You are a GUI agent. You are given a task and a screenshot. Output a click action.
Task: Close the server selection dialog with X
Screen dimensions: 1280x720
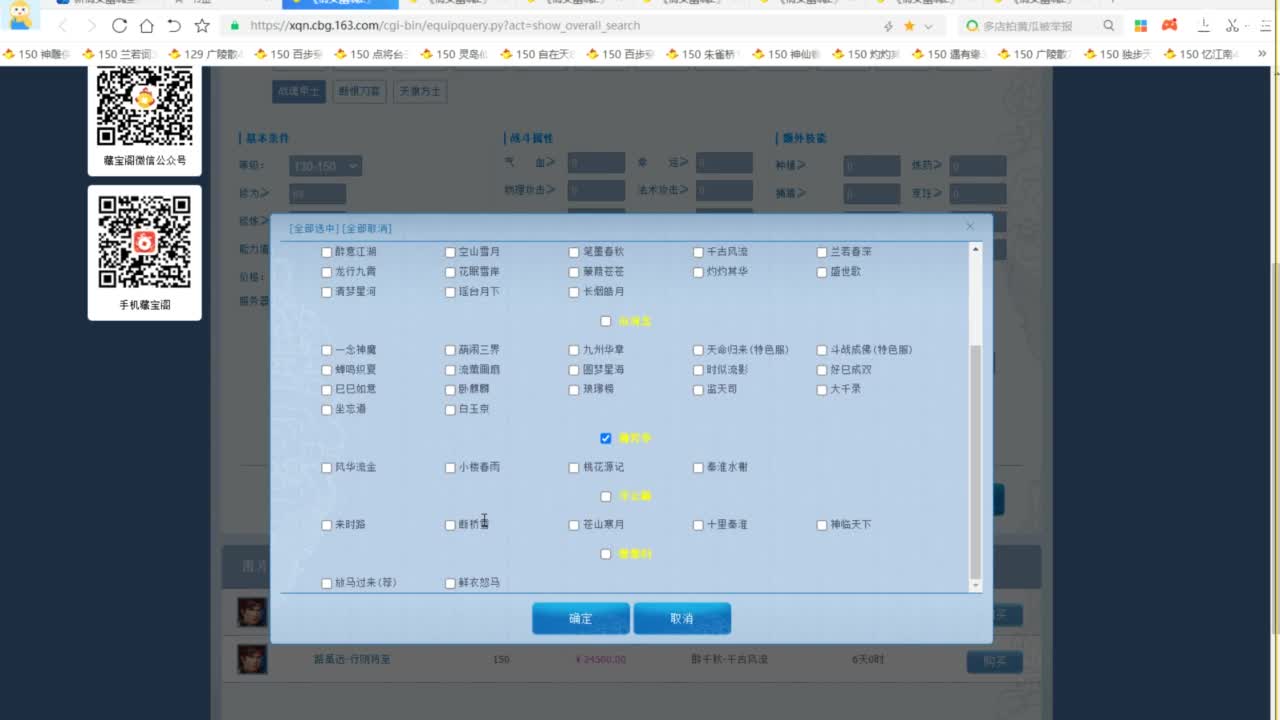click(970, 227)
